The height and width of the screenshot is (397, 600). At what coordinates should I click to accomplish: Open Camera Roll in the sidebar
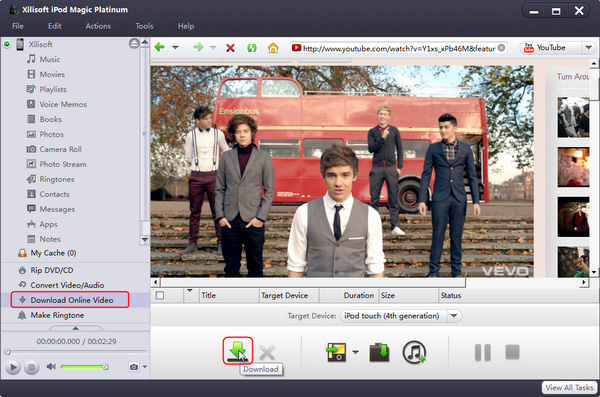(x=60, y=149)
